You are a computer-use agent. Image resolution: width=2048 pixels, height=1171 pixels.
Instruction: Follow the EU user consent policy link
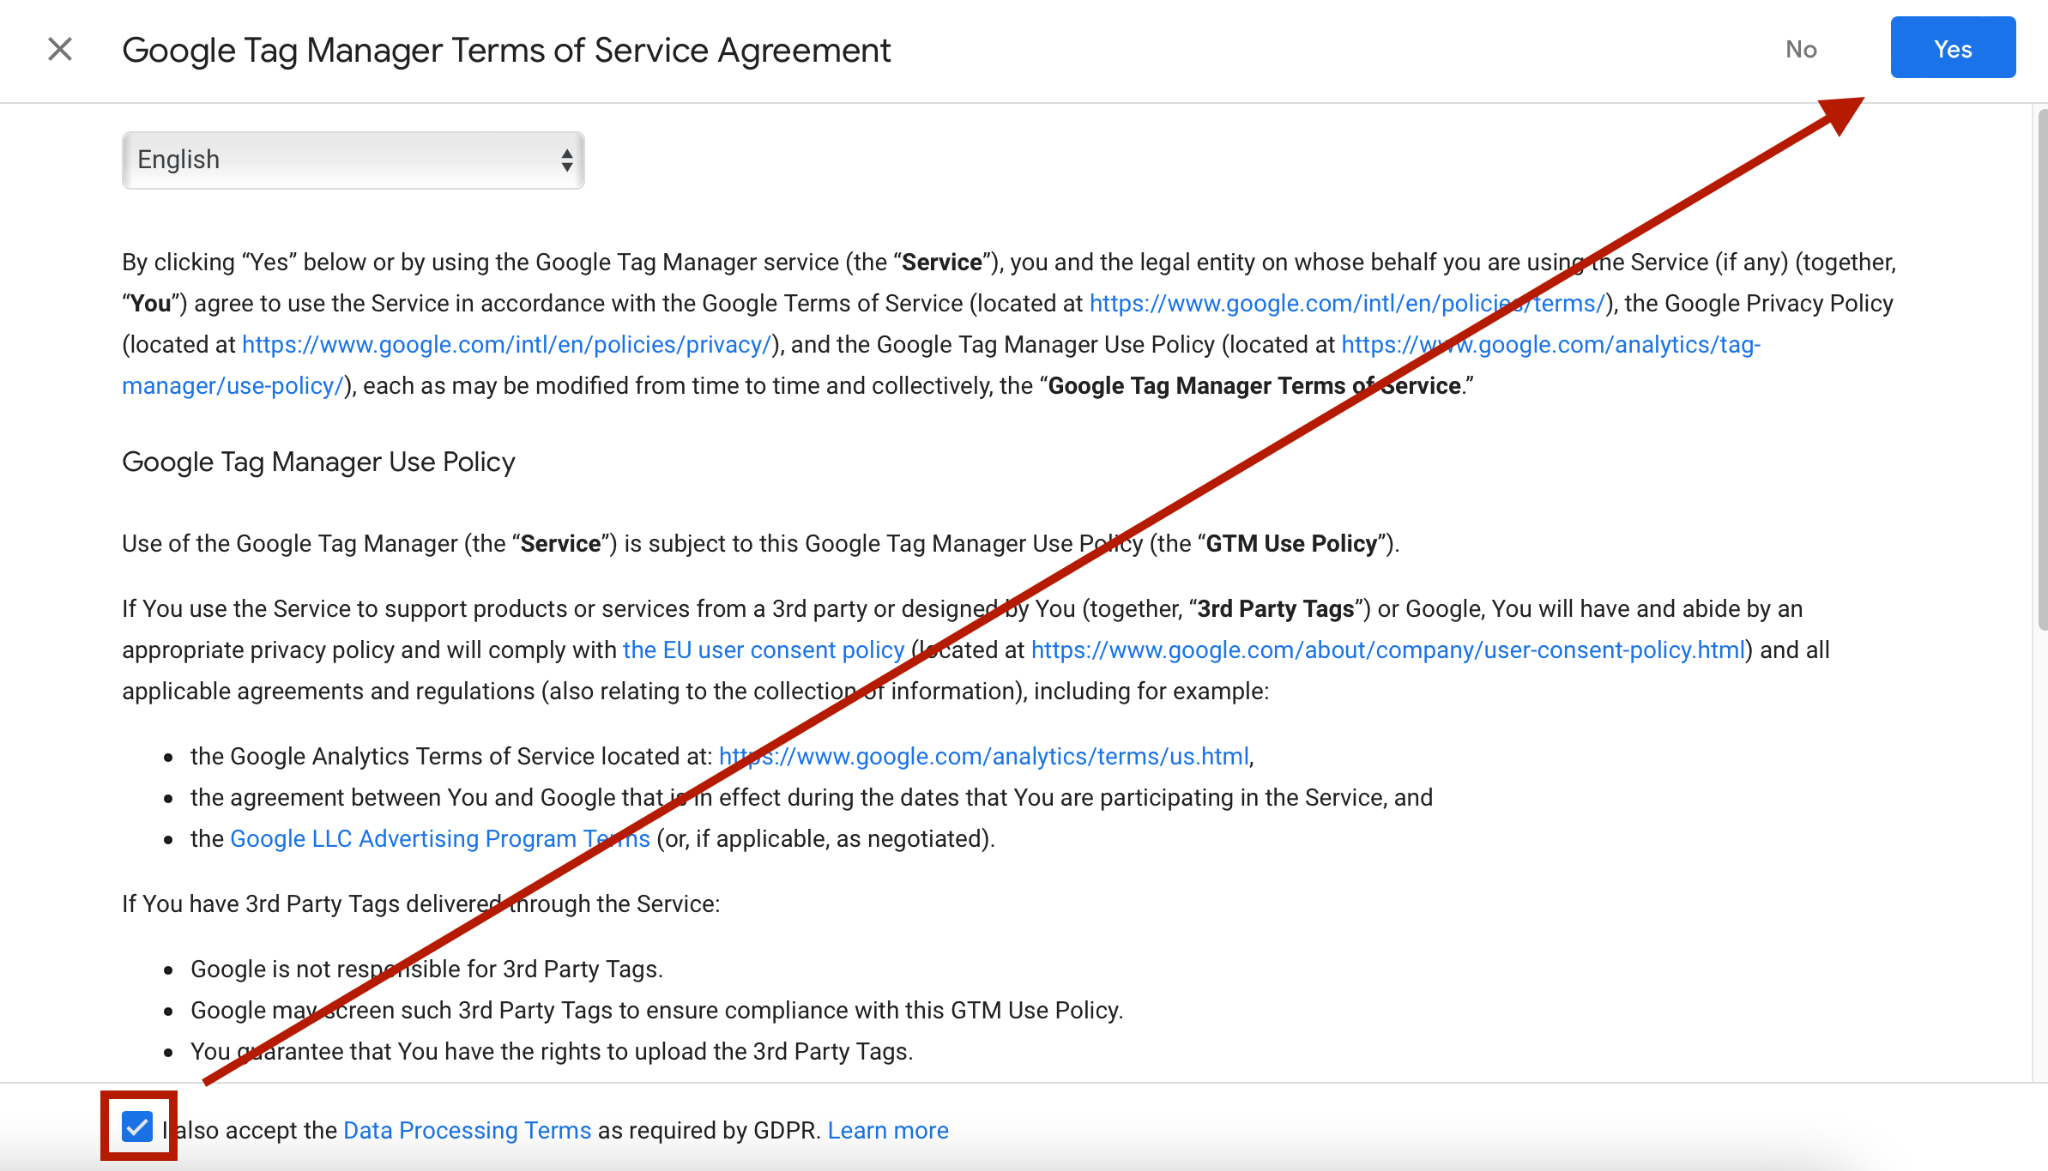[x=763, y=650]
